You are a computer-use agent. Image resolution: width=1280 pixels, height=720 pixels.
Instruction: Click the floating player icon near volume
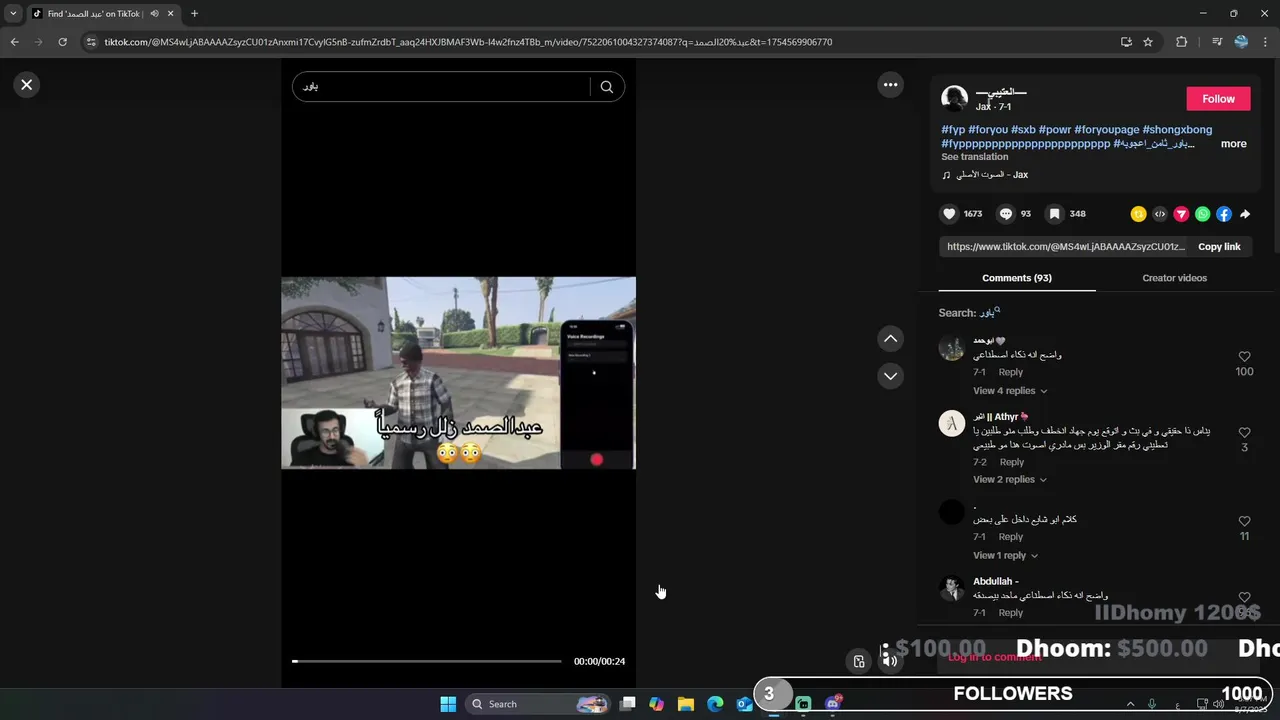coord(858,661)
